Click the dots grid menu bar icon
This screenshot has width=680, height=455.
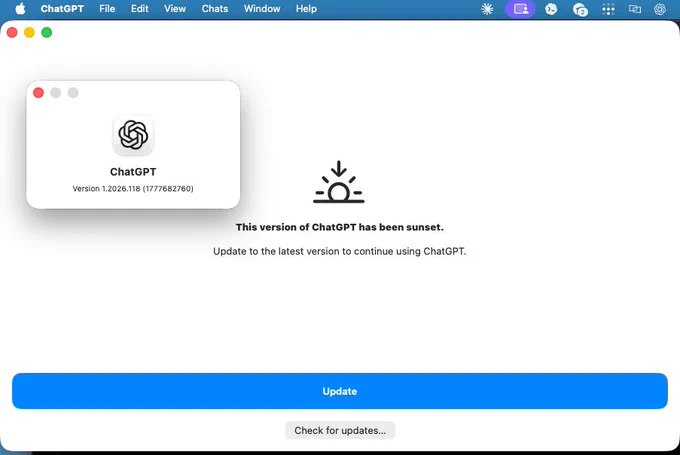tap(608, 9)
